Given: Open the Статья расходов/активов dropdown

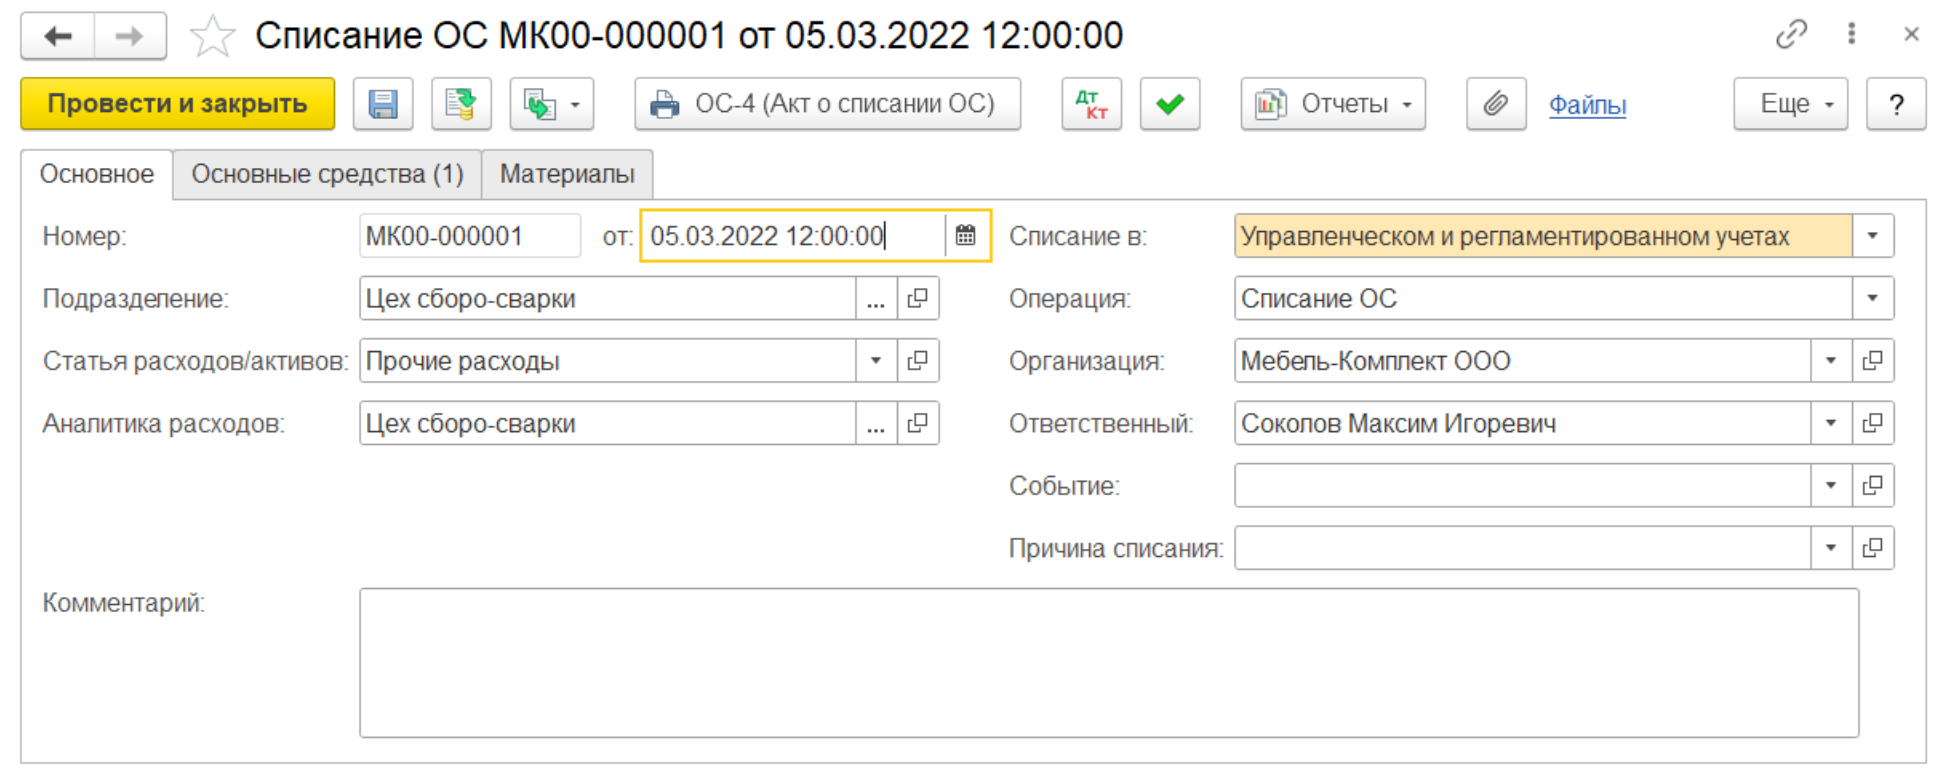Looking at the screenshot, I should tap(876, 361).
